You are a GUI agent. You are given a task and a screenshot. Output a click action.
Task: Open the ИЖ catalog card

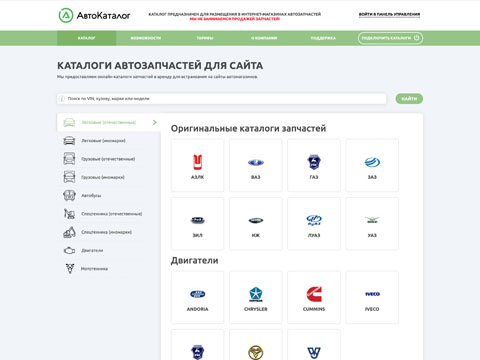click(256, 224)
